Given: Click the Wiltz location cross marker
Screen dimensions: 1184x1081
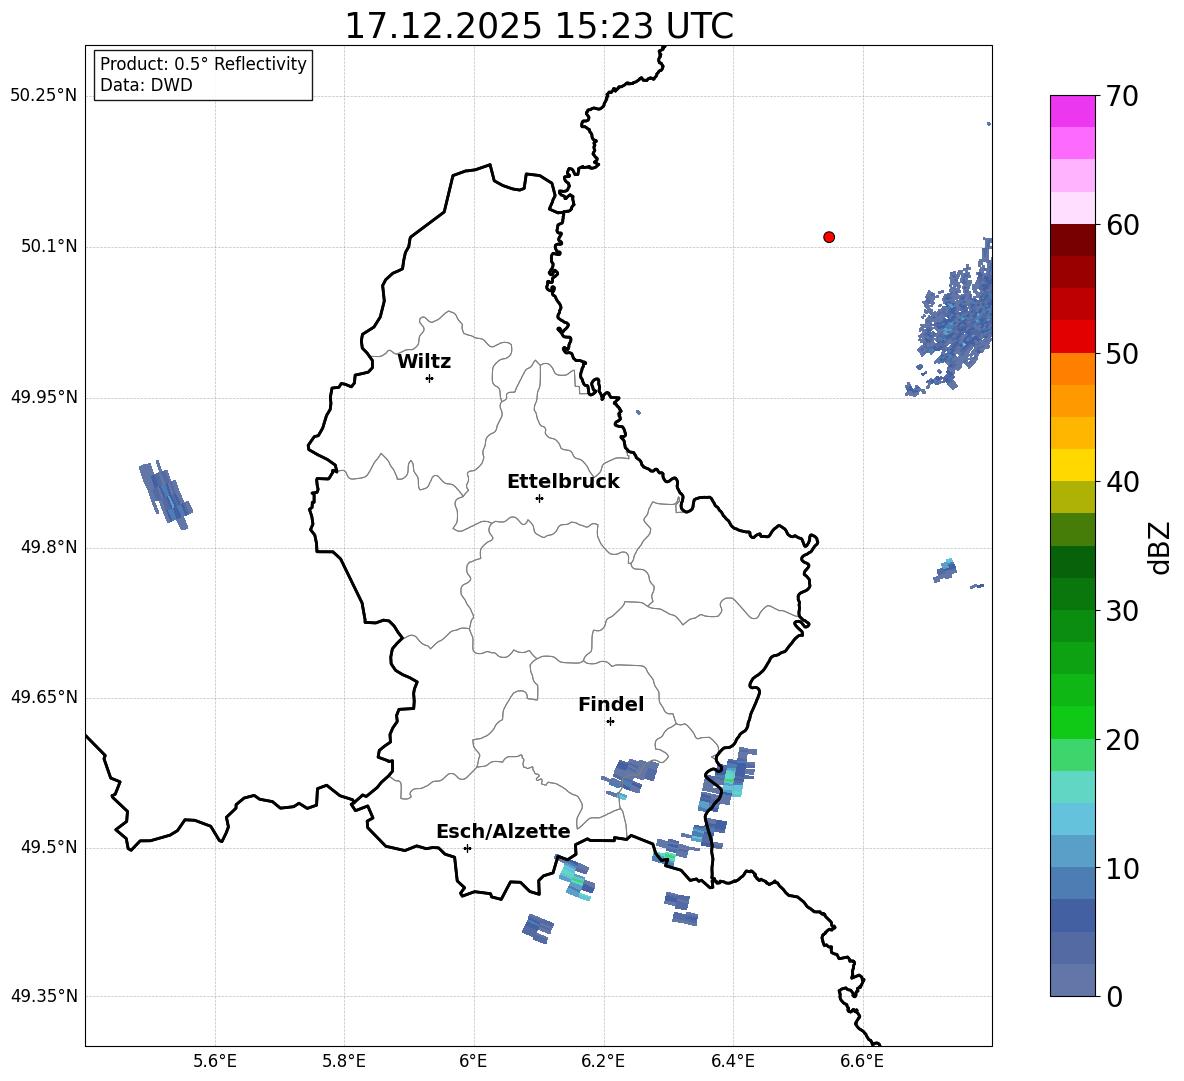Looking at the screenshot, I should pos(429,378).
